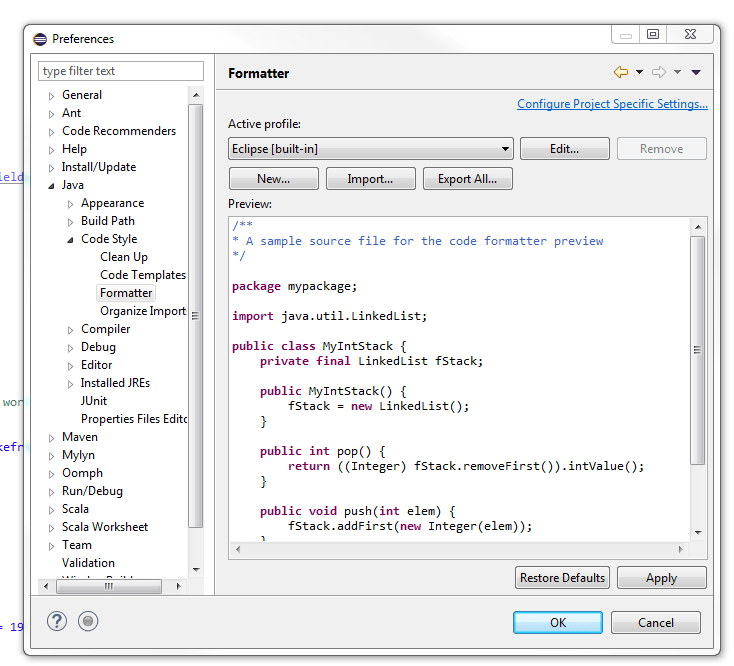
Task: Click 'import java.util.LinkedList;' preview line
Action: coord(330,316)
